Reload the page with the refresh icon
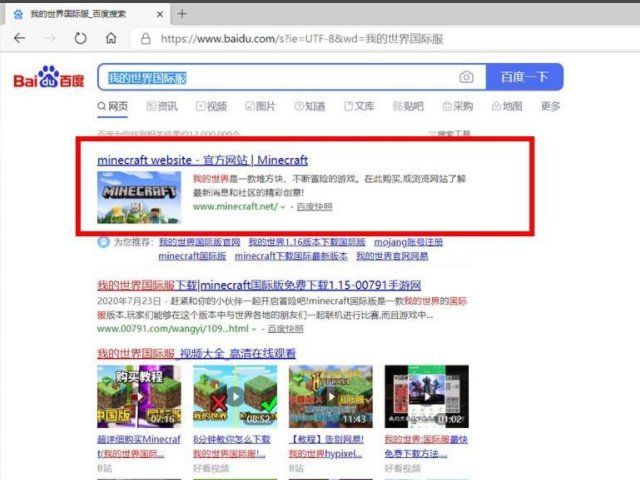The height and width of the screenshot is (480, 640). [x=80, y=38]
